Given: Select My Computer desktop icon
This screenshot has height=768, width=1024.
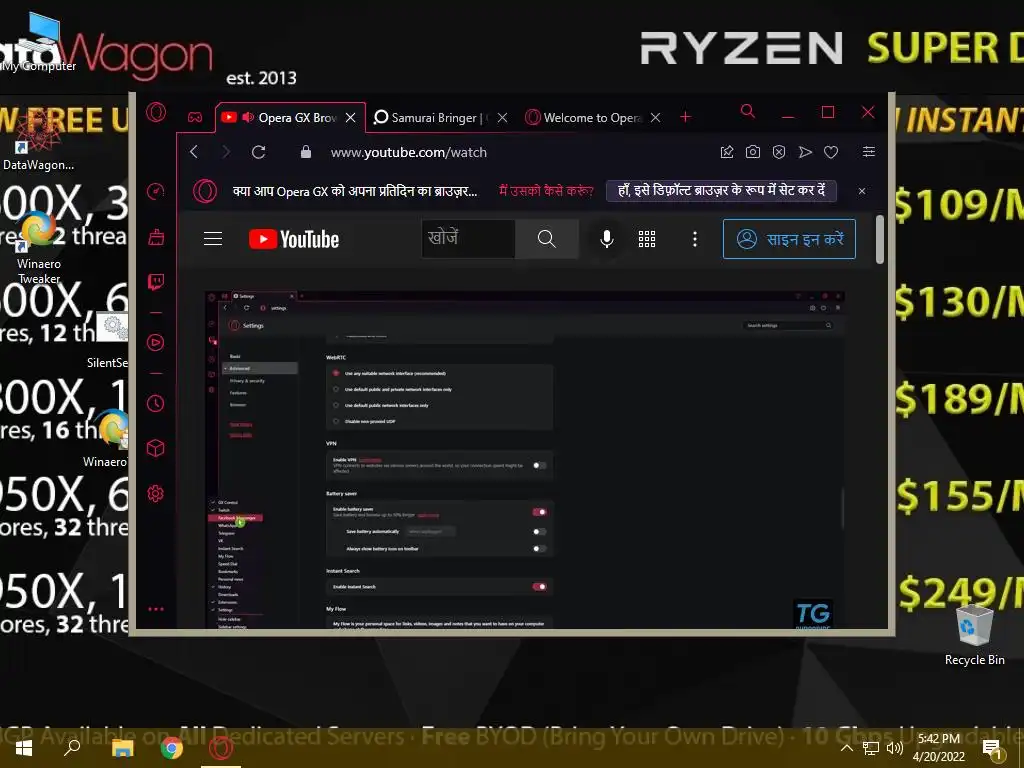Looking at the screenshot, I should 39,43.
